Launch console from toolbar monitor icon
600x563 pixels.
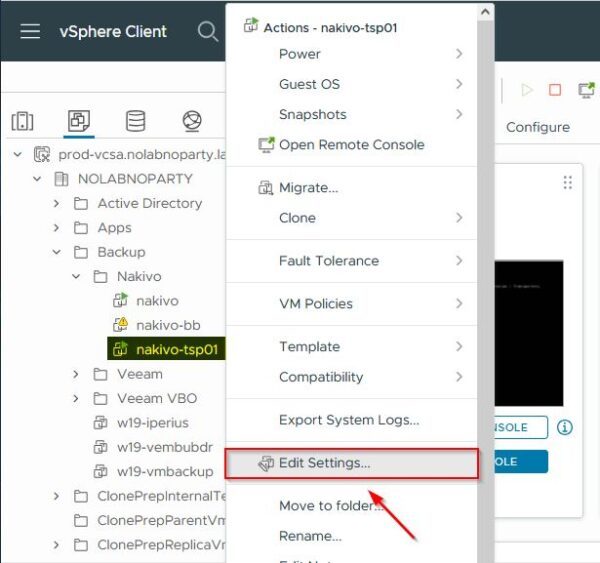[x=586, y=90]
